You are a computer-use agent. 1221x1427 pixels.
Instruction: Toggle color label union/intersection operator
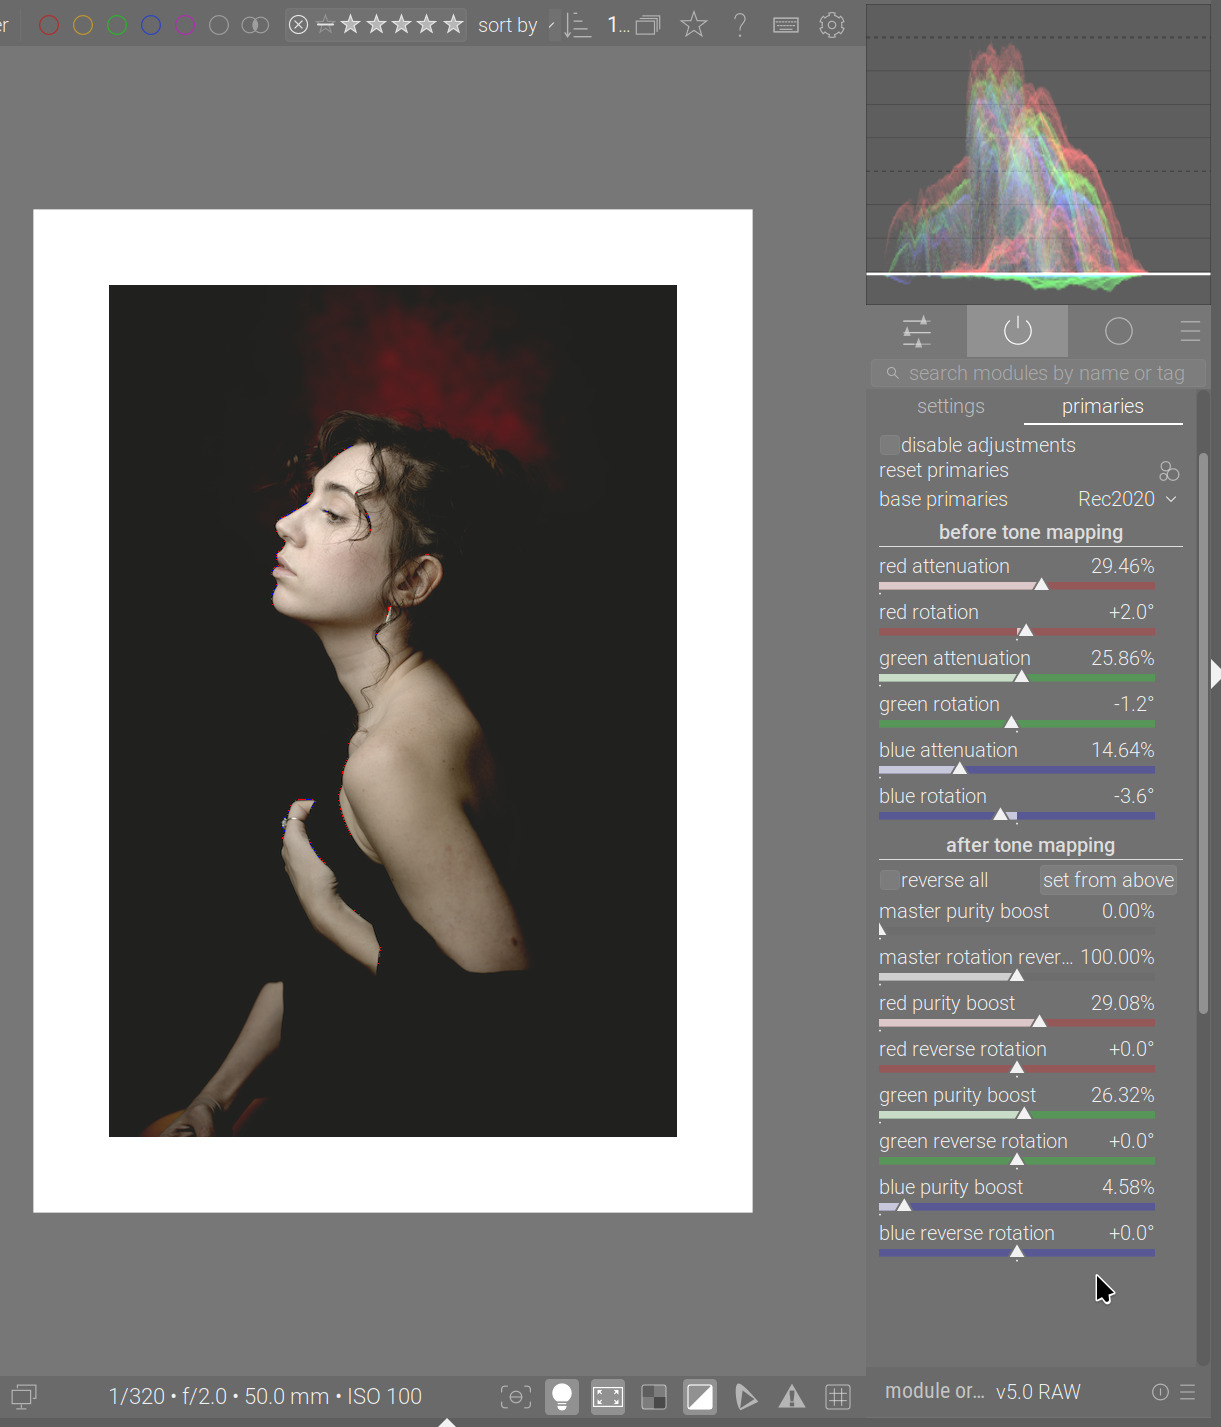point(255,25)
